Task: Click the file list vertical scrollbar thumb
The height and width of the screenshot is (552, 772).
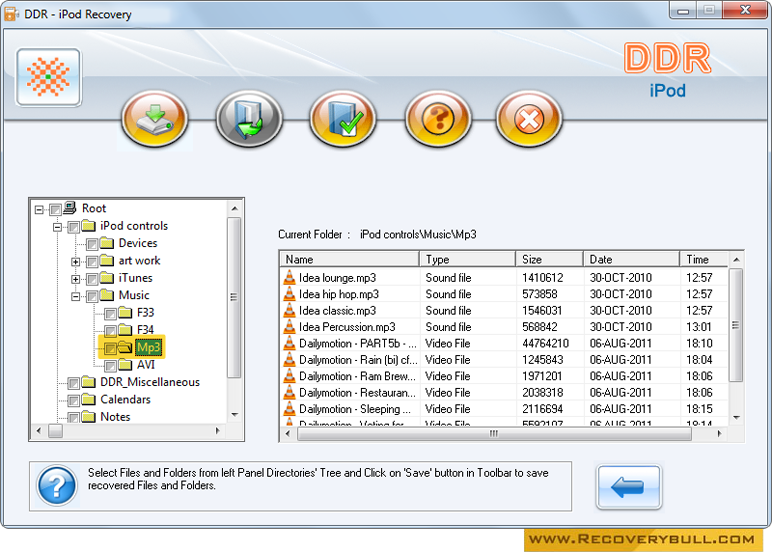Action: tap(736, 325)
